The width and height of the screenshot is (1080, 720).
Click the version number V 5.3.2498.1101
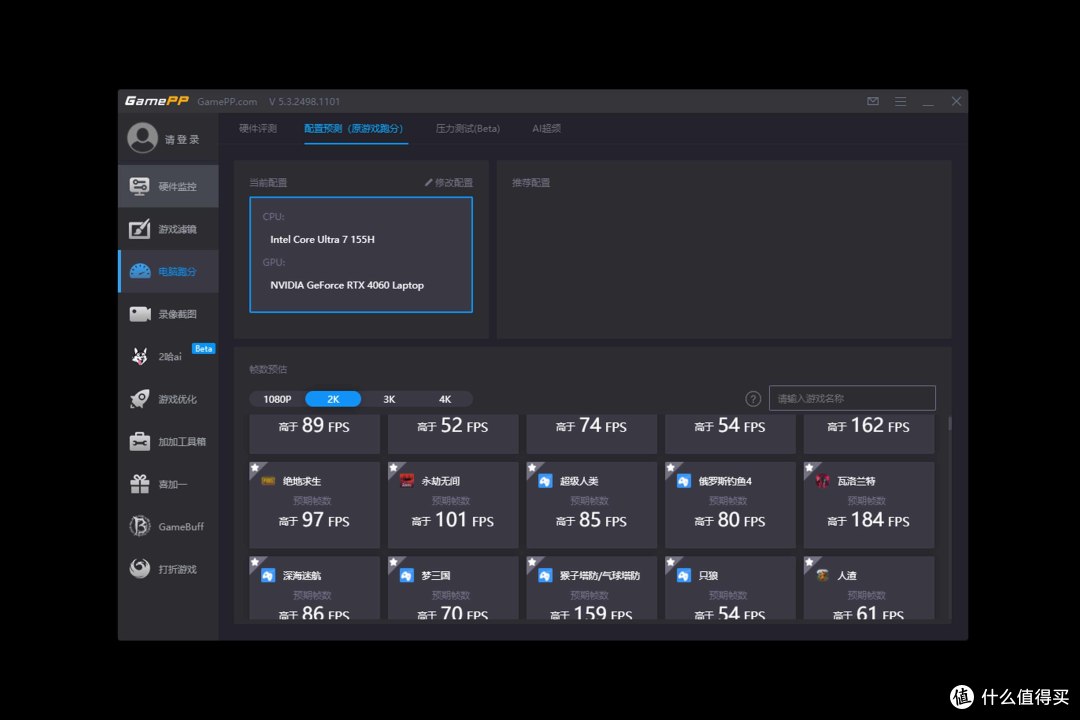coord(304,102)
